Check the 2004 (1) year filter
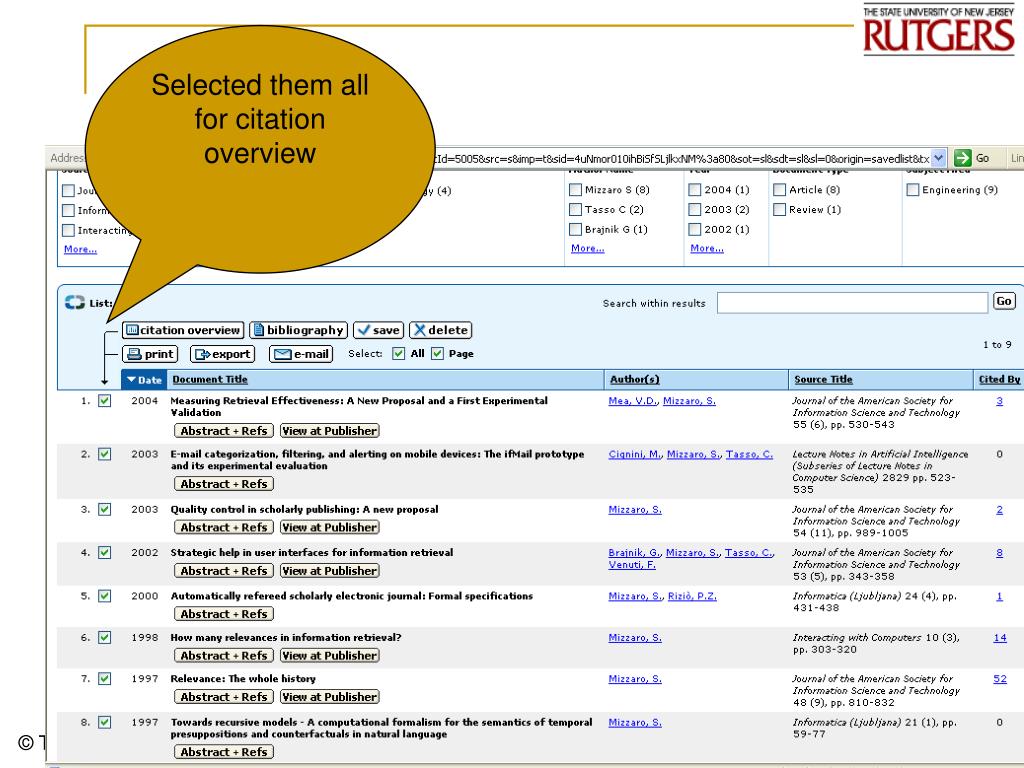 coord(695,189)
